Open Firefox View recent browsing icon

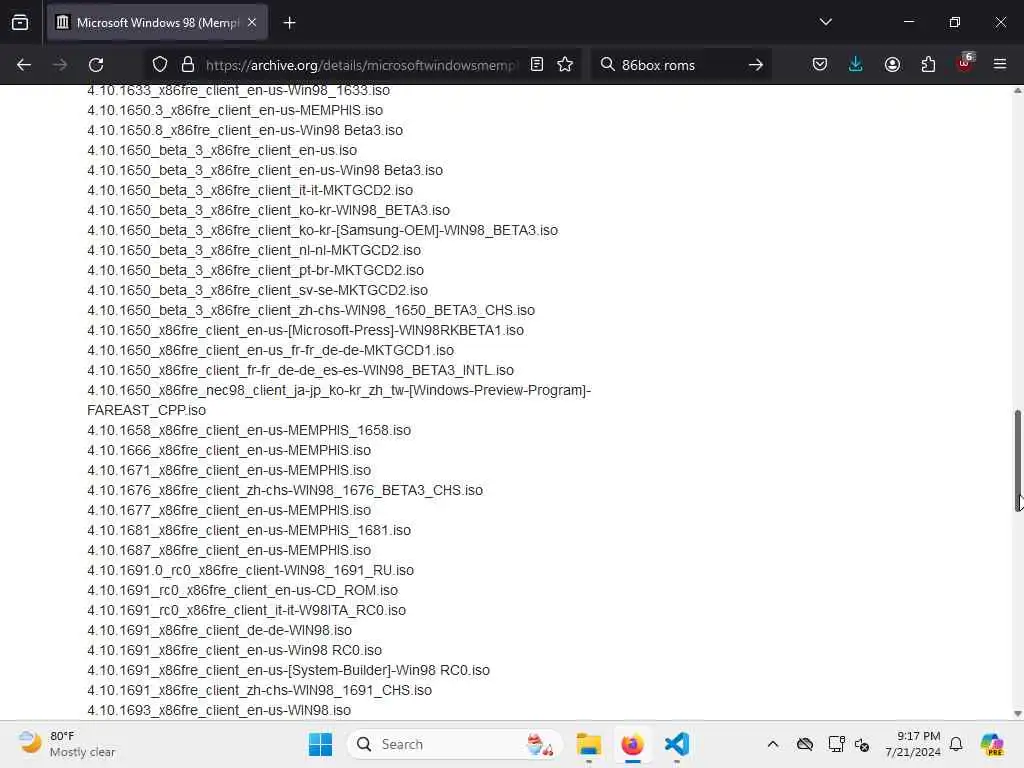20,23
